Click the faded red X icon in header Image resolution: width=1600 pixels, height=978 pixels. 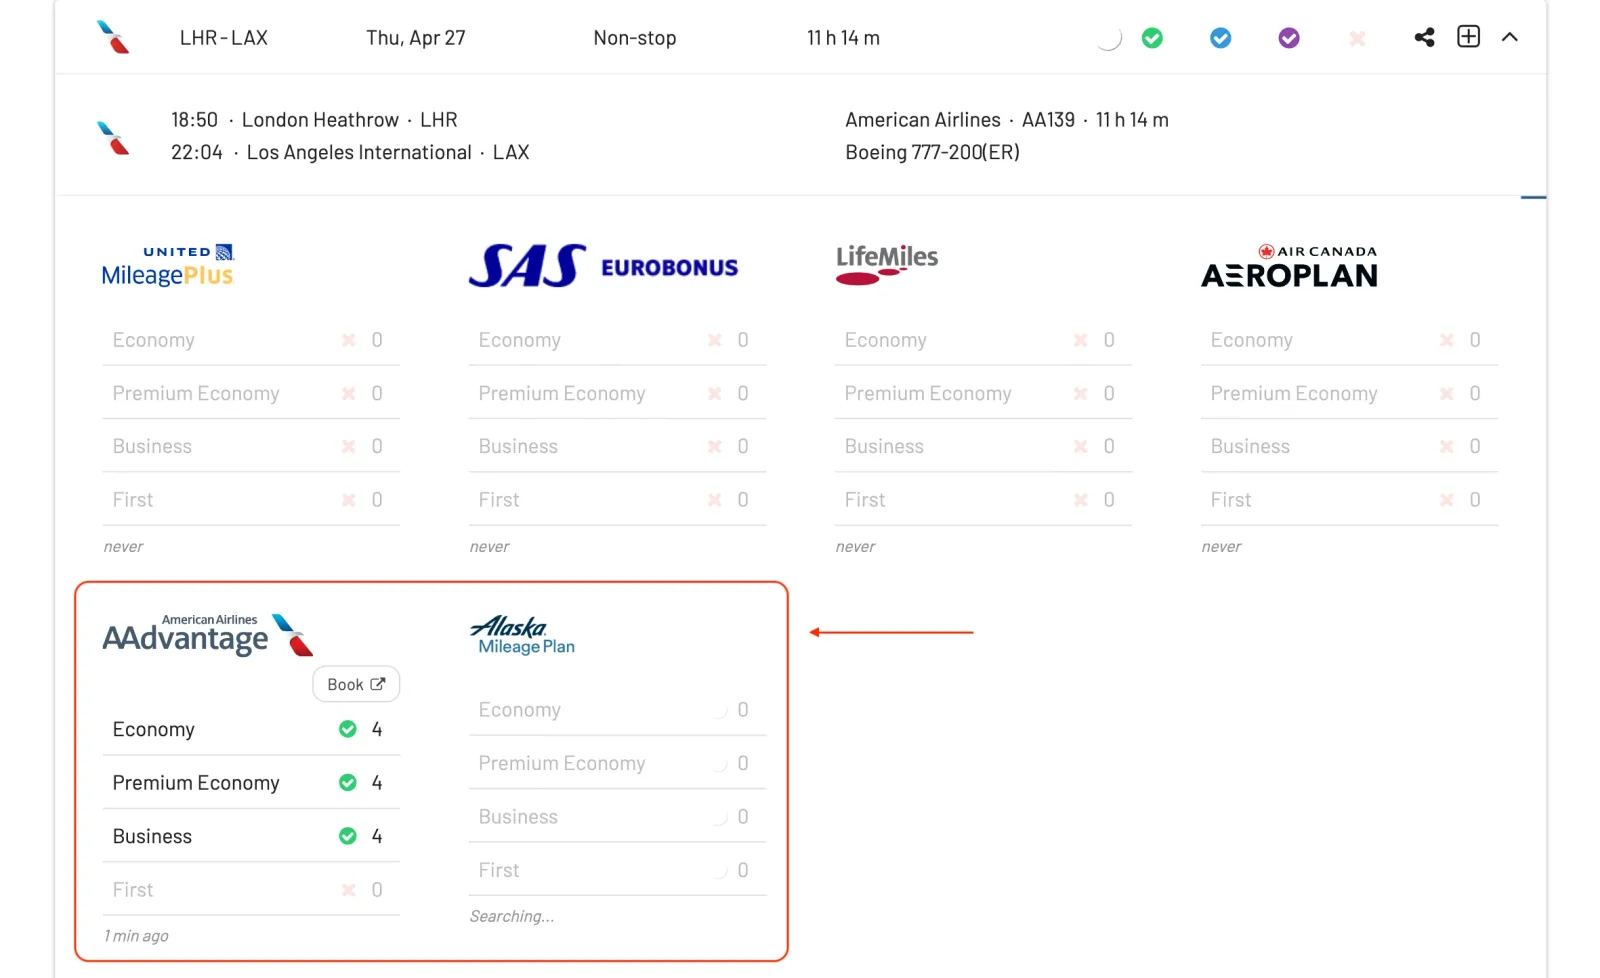click(x=1357, y=38)
